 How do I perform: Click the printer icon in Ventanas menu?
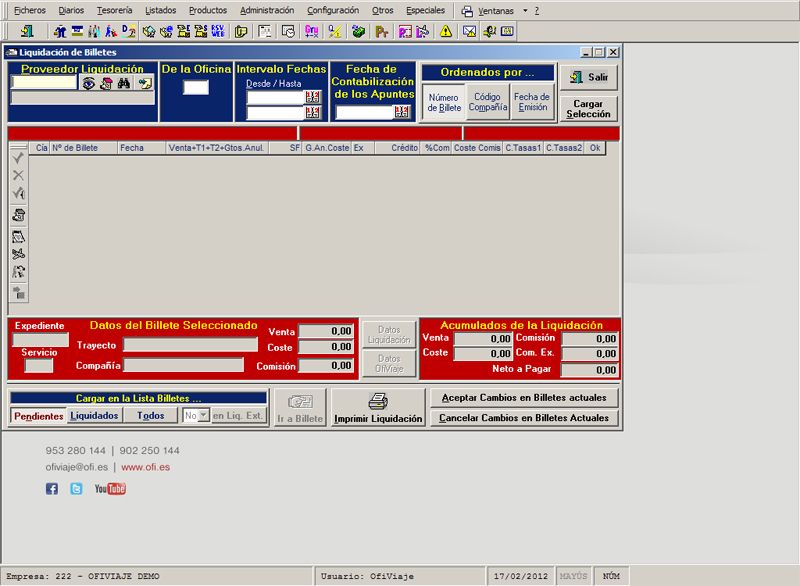pos(467,10)
